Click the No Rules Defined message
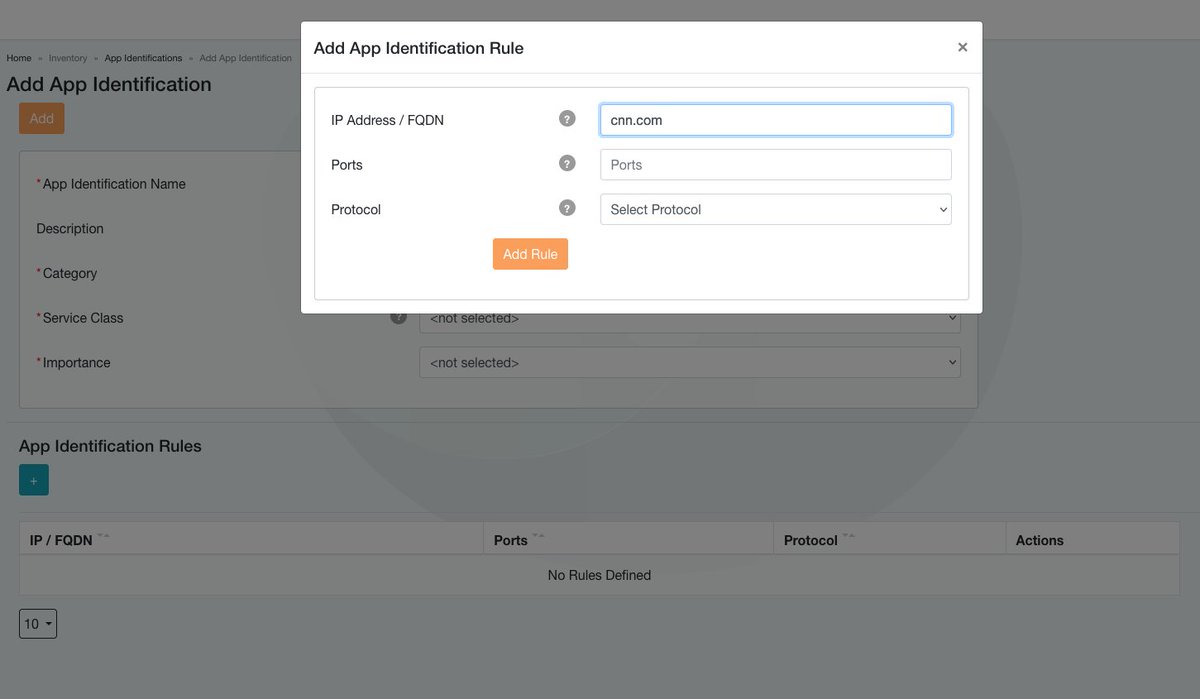The width and height of the screenshot is (1200, 699). [599, 575]
